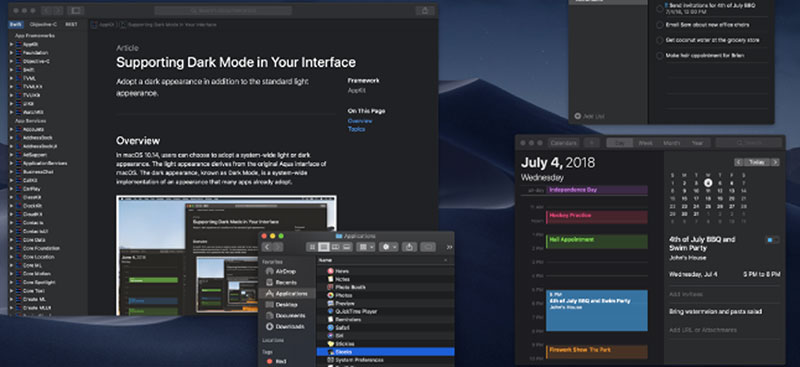The height and width of the screenshot is (367, 800).
Task: Go back in the Finder window
Action: tap(266, 247)
